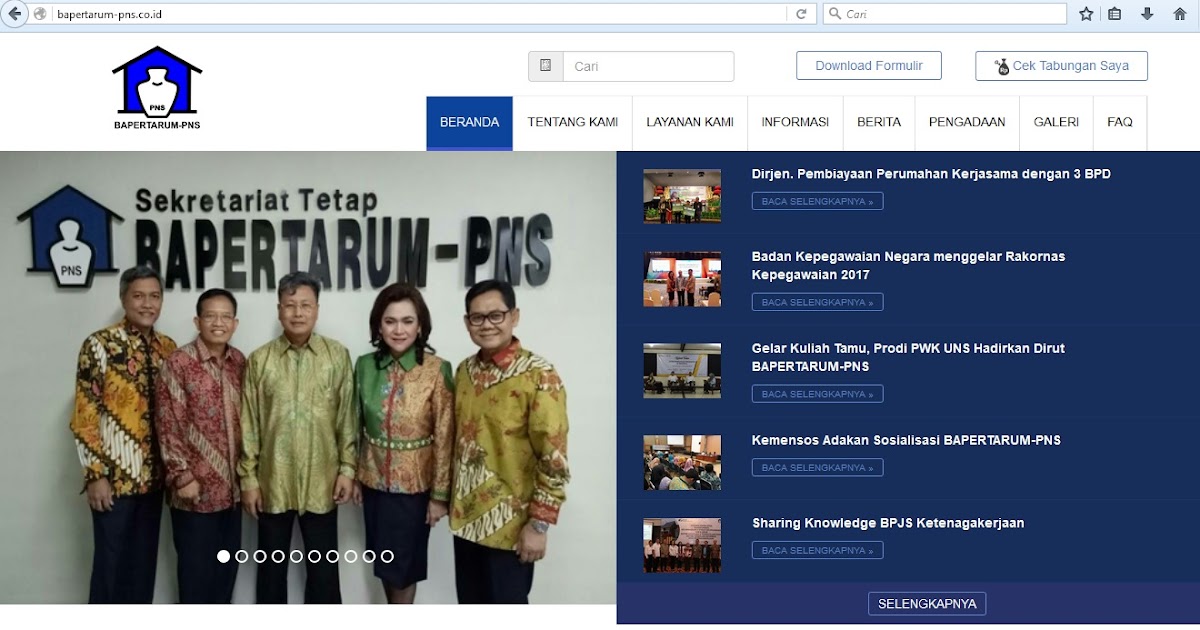The height and width of the screenshot is (630, 1200).
Task: Open PENGADAAN menu item
Action: tap(967, 122)
